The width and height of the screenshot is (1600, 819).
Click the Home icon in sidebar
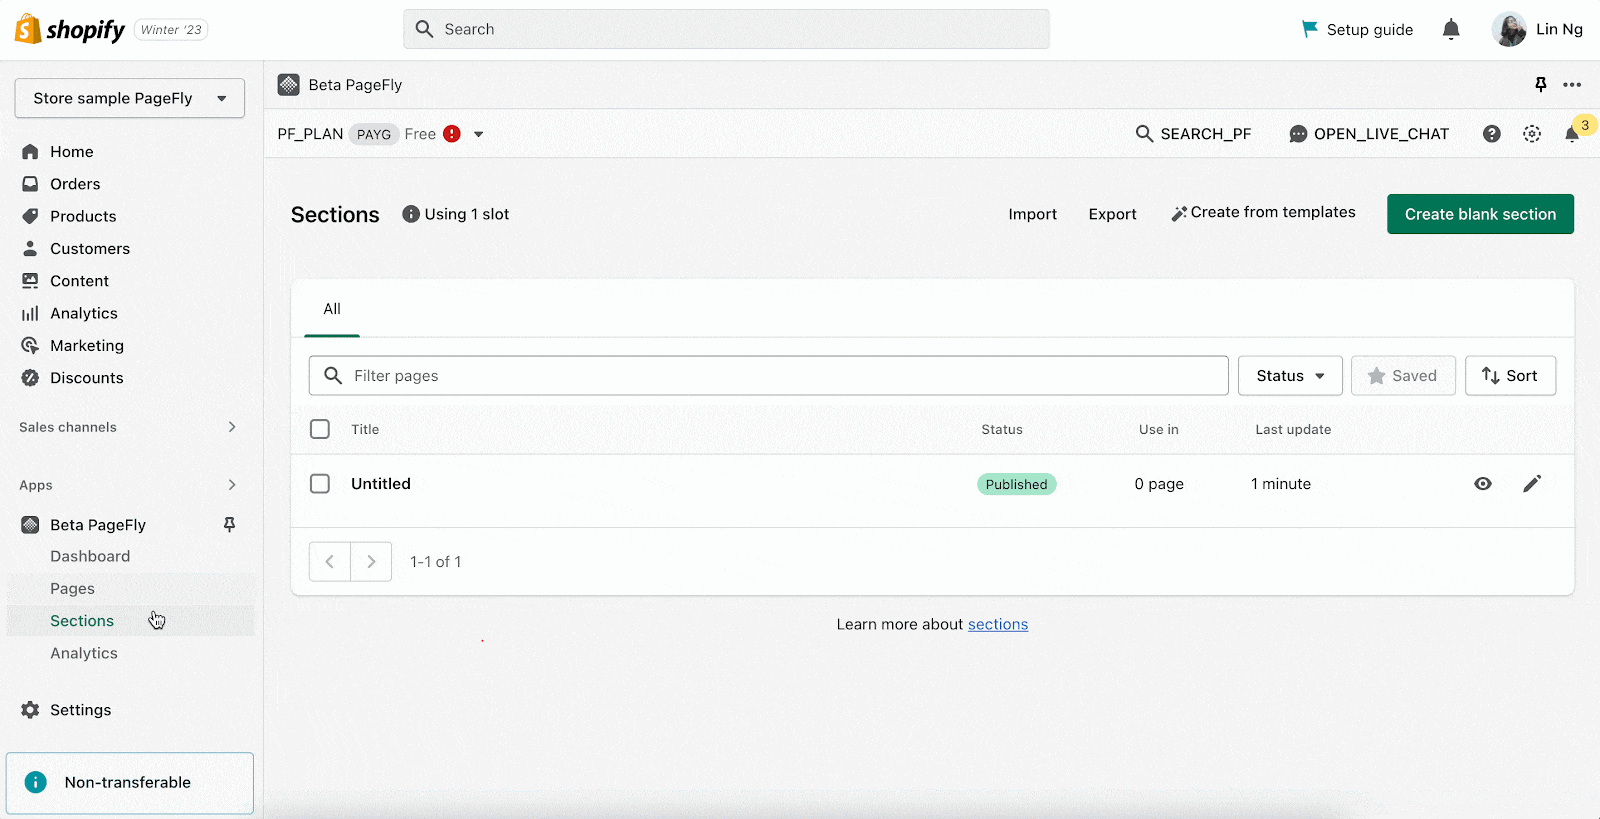point(30,152)
